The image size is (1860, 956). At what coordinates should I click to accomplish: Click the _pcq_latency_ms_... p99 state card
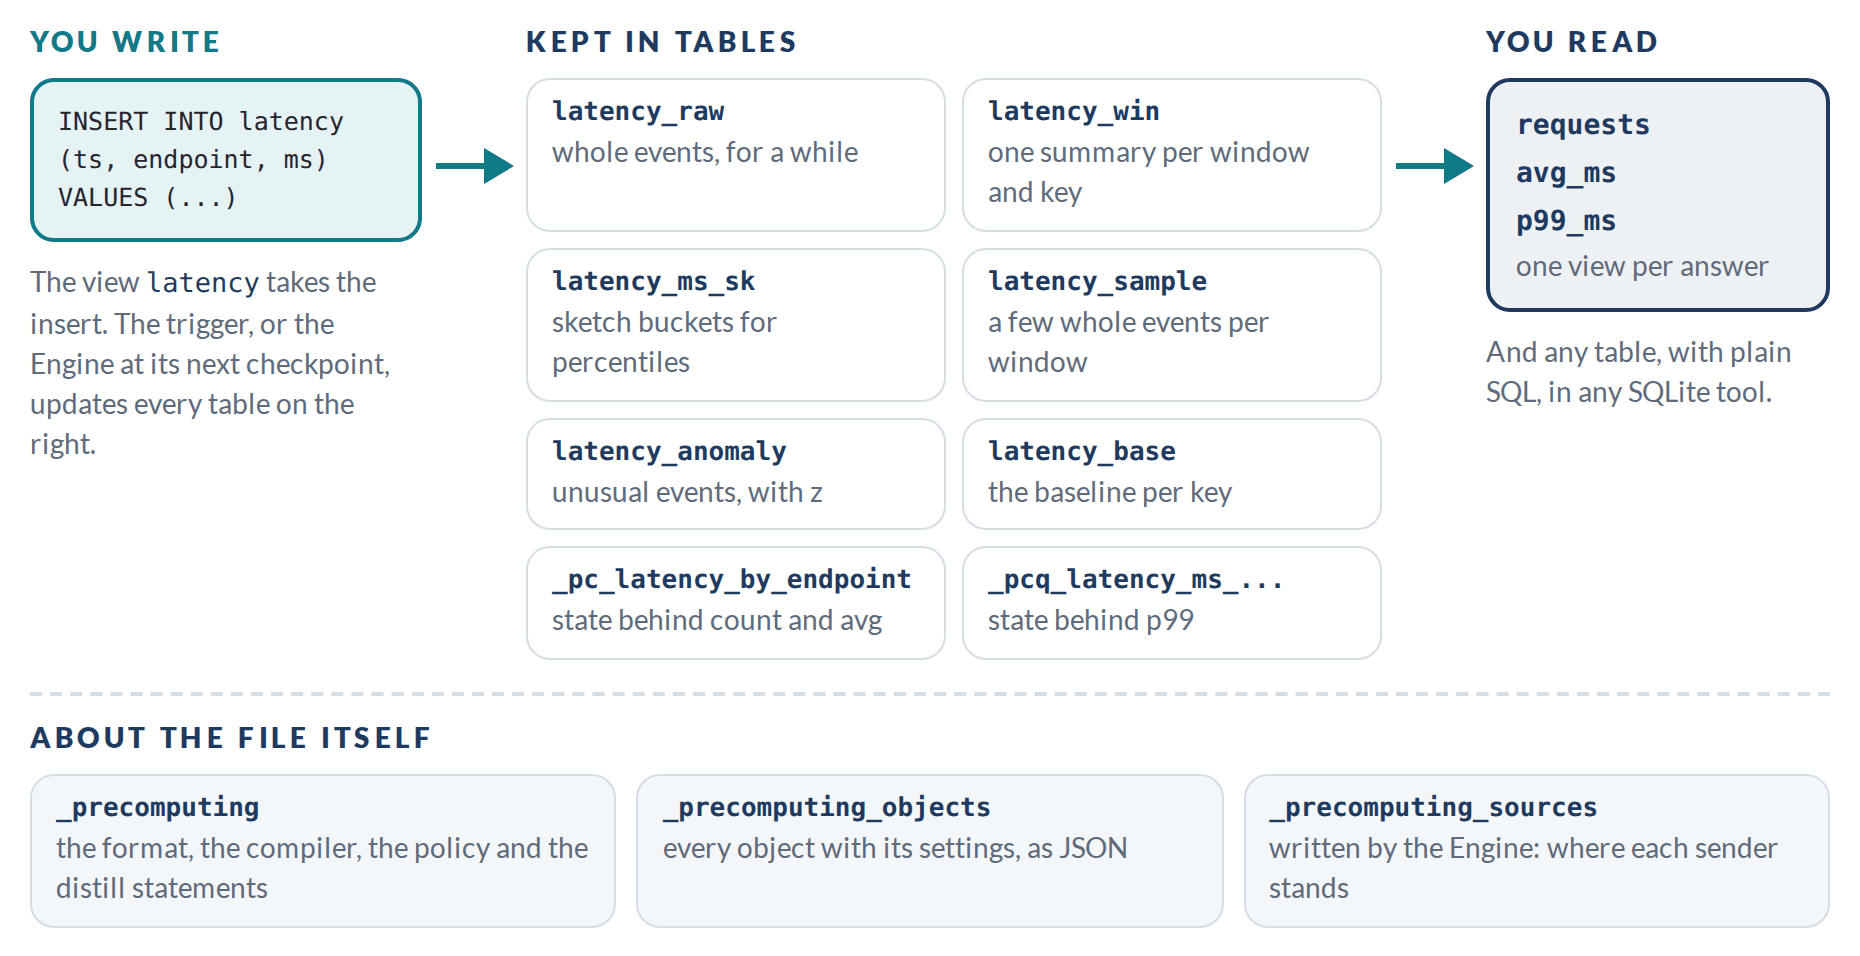(x=1172, y=603)
